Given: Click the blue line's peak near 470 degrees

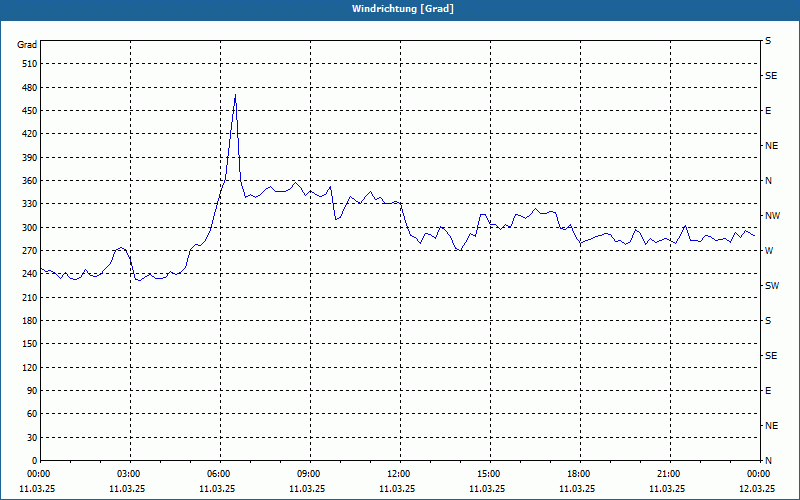Looking at the screenshot, I should click(x=235, y=95).
